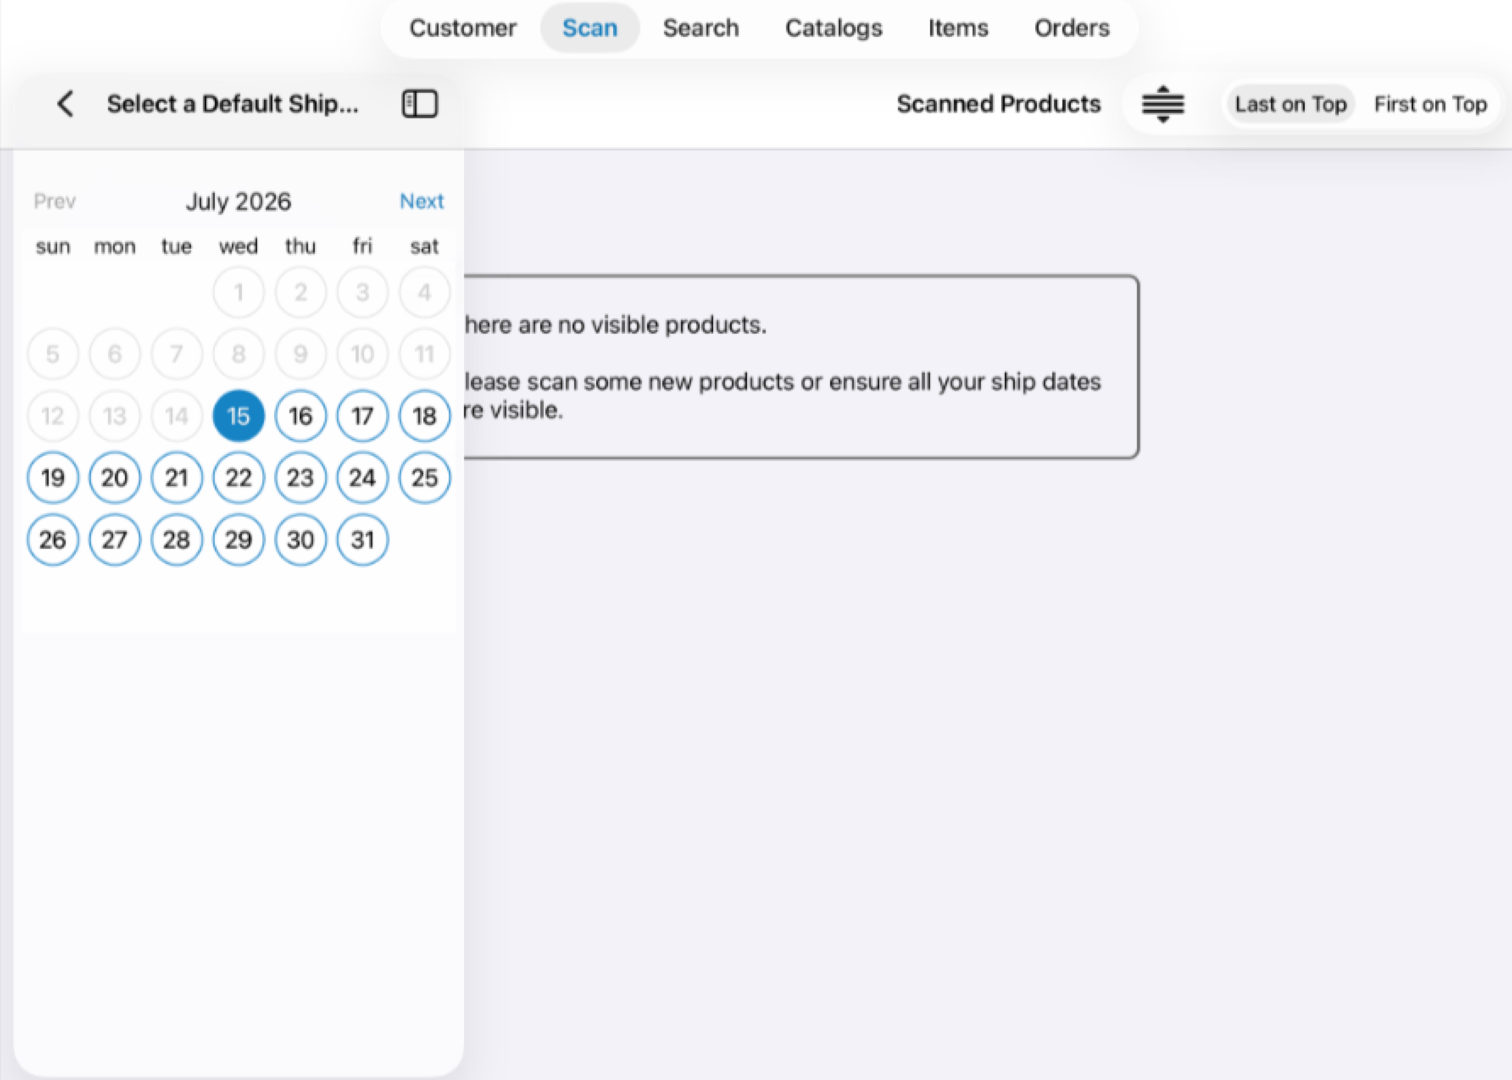
Task: Choose July 17 as ship date
Action: pyautogui.click(x=362, y=416)
